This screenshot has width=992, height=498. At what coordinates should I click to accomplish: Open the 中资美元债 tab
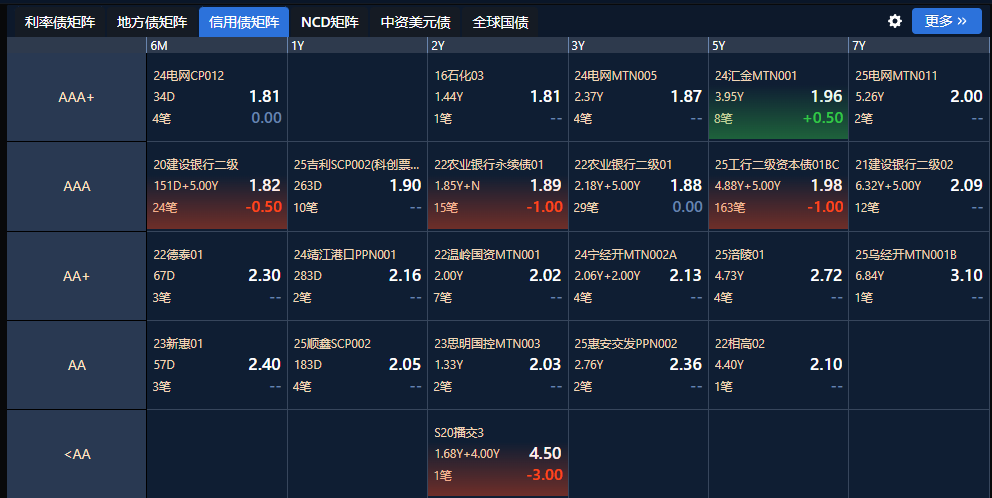415,22
